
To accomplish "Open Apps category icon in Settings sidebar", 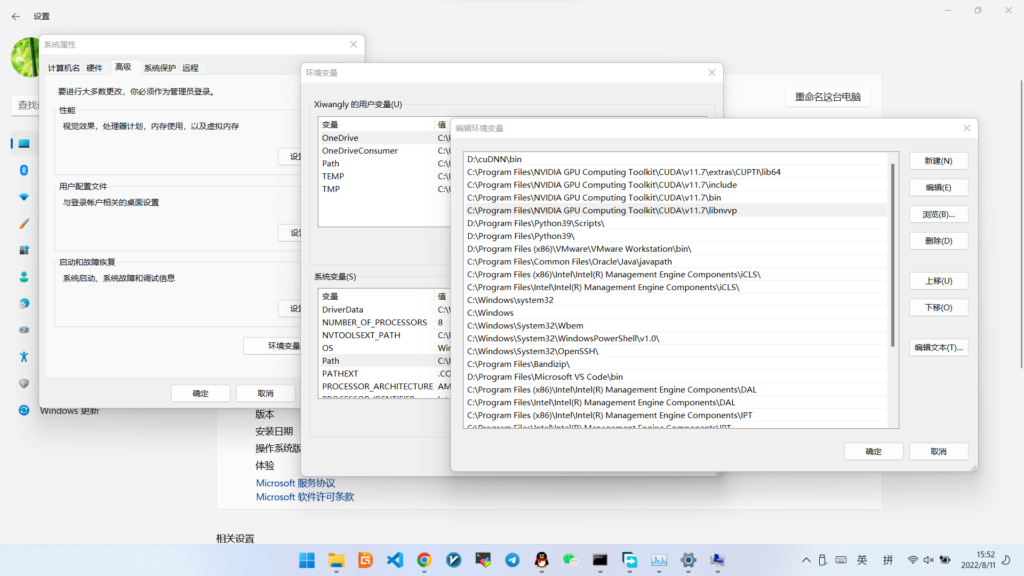I will tap(24, 250).
